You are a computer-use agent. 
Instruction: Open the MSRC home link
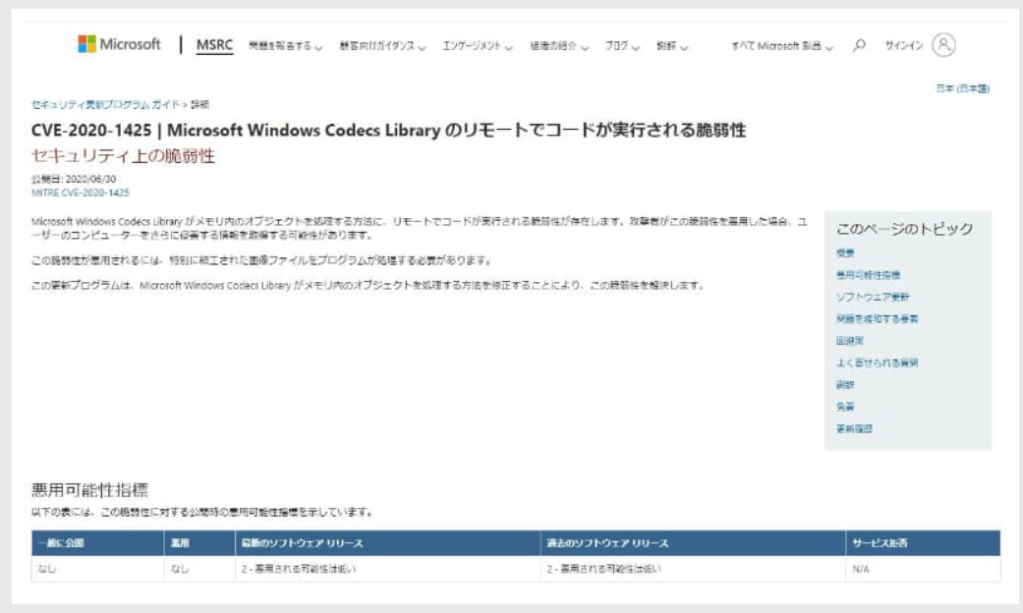click(213, 45)
